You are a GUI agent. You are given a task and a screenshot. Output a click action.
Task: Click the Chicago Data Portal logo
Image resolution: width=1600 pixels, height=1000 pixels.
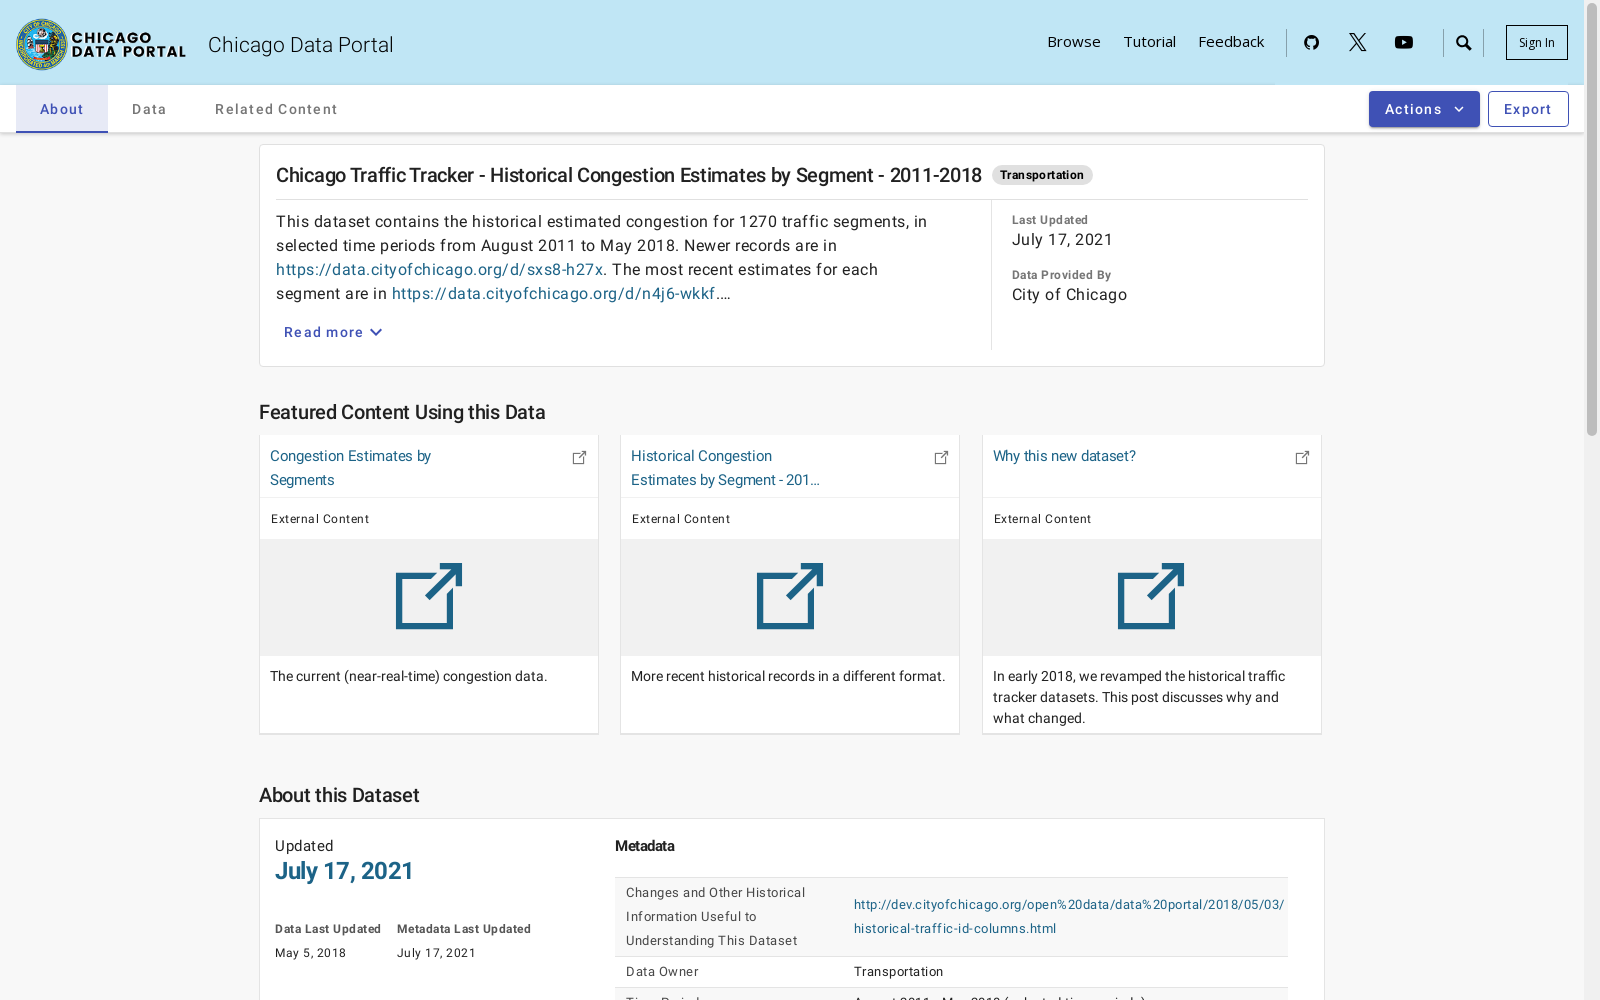coord(101,44)
